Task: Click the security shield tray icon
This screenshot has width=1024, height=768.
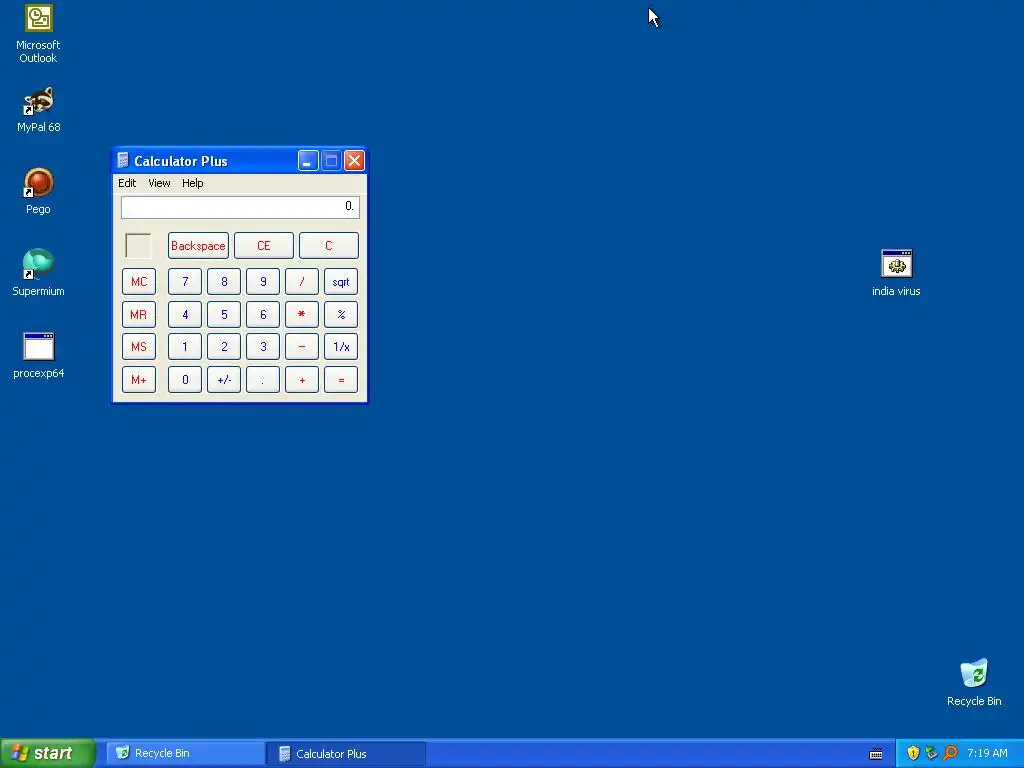Action: [913, 753]
